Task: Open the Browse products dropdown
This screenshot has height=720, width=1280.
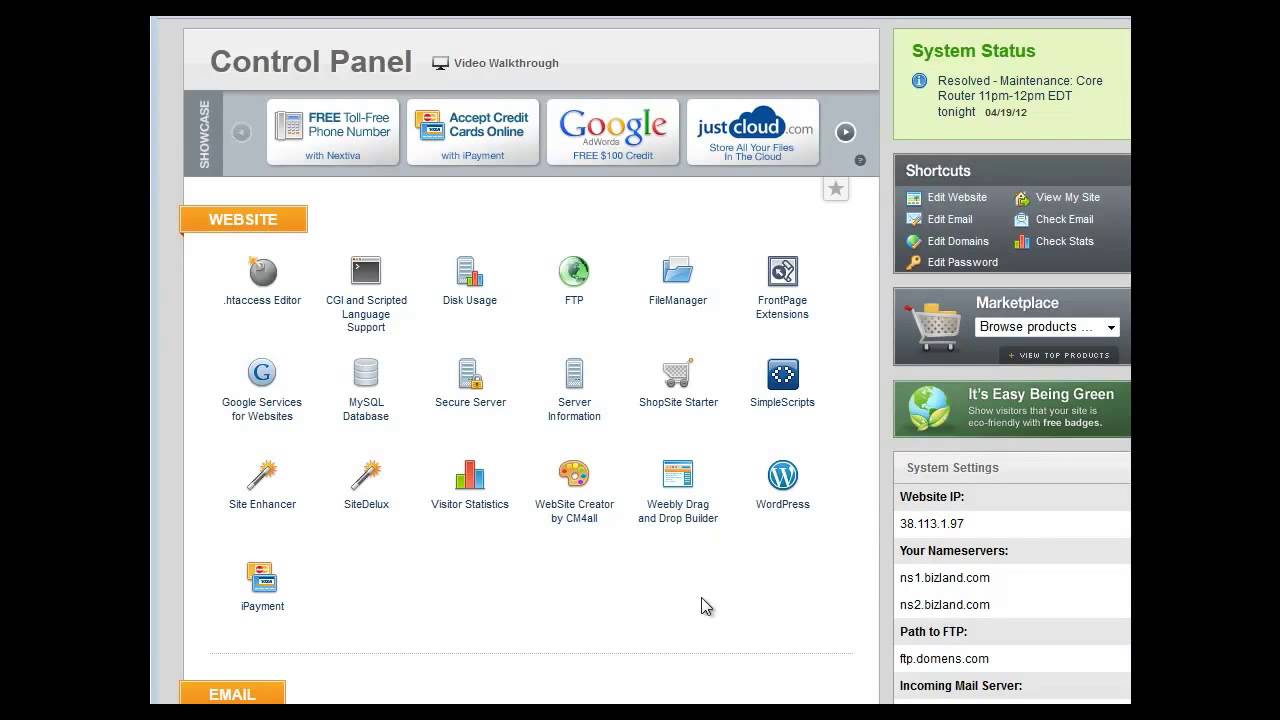Action: tap(1047, 327)
